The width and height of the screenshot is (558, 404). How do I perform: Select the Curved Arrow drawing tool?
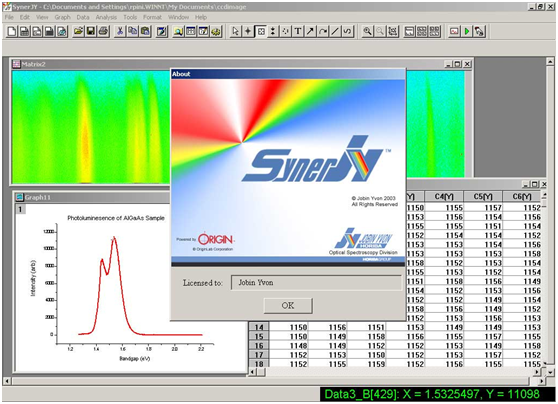point(323,32)
